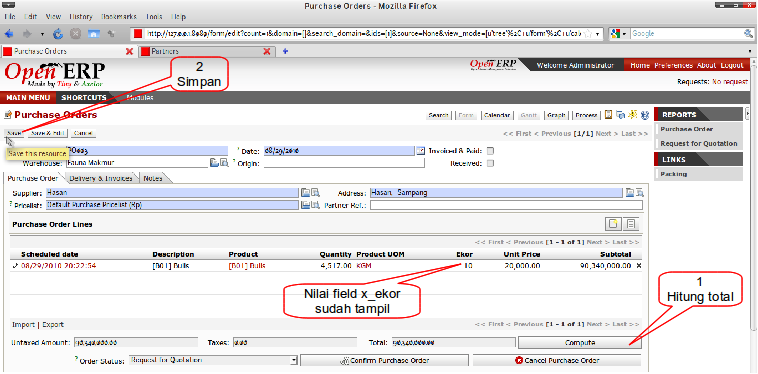758x374 pixels.
Task: Click the Cancel button
Action: click(83, 133)
